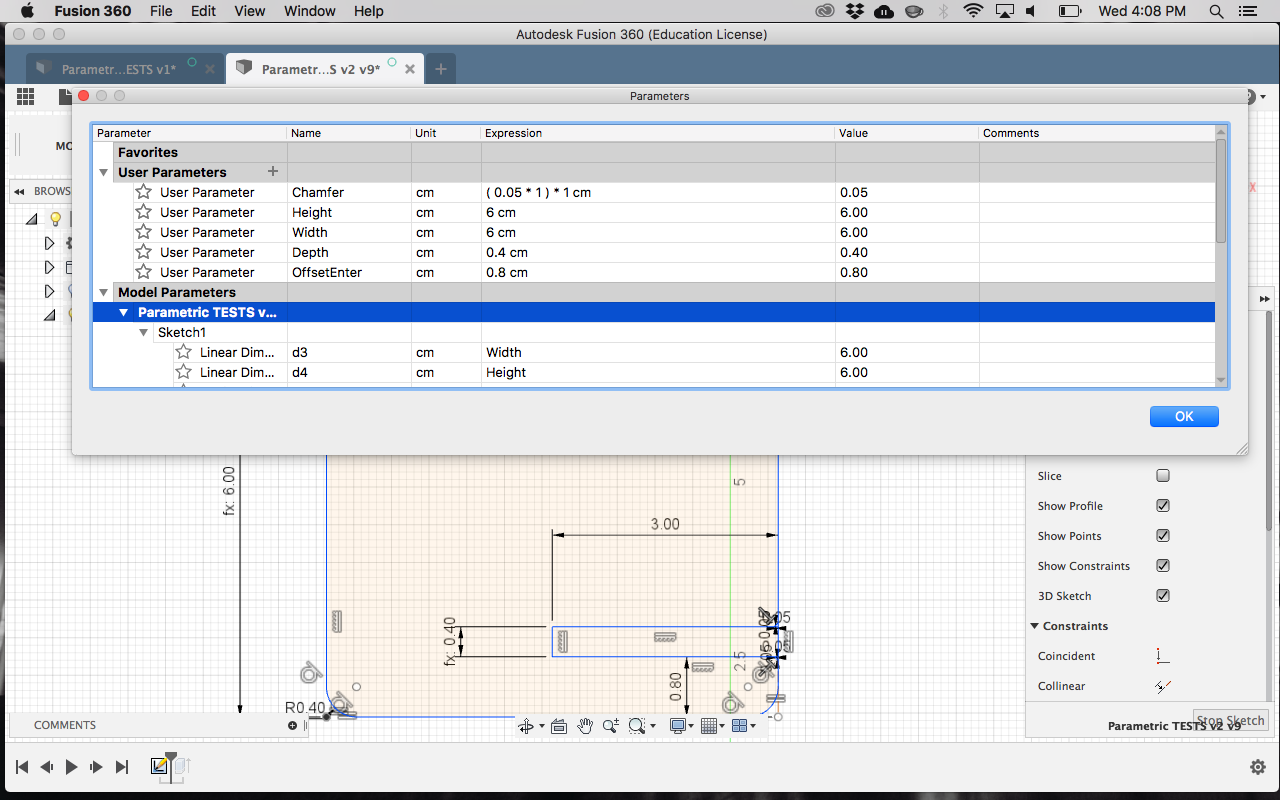Open the data panel grid icon
Screen dimensions: 1280x800
tap(25, 96)
